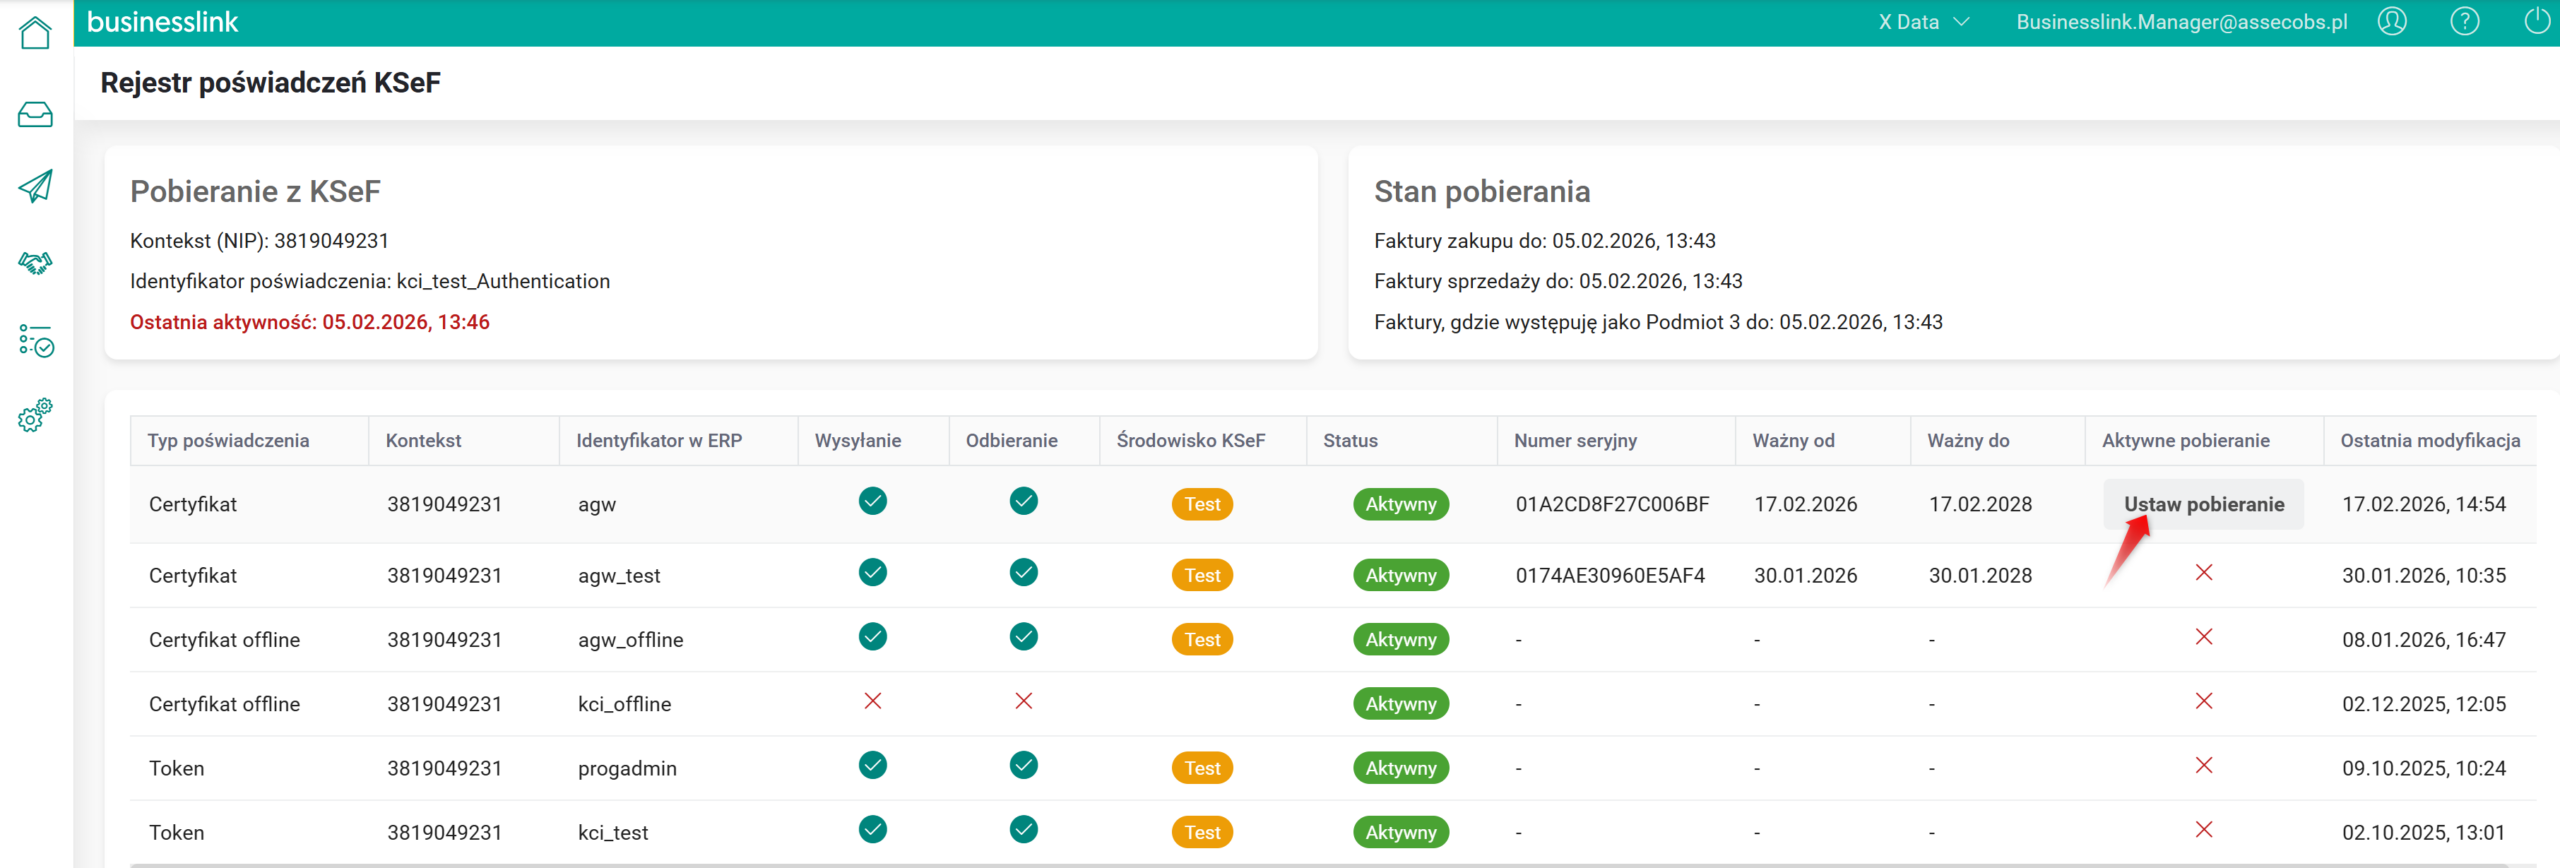Open the help question mark icon
The image size is (2560, 868).
point(2464,22)
